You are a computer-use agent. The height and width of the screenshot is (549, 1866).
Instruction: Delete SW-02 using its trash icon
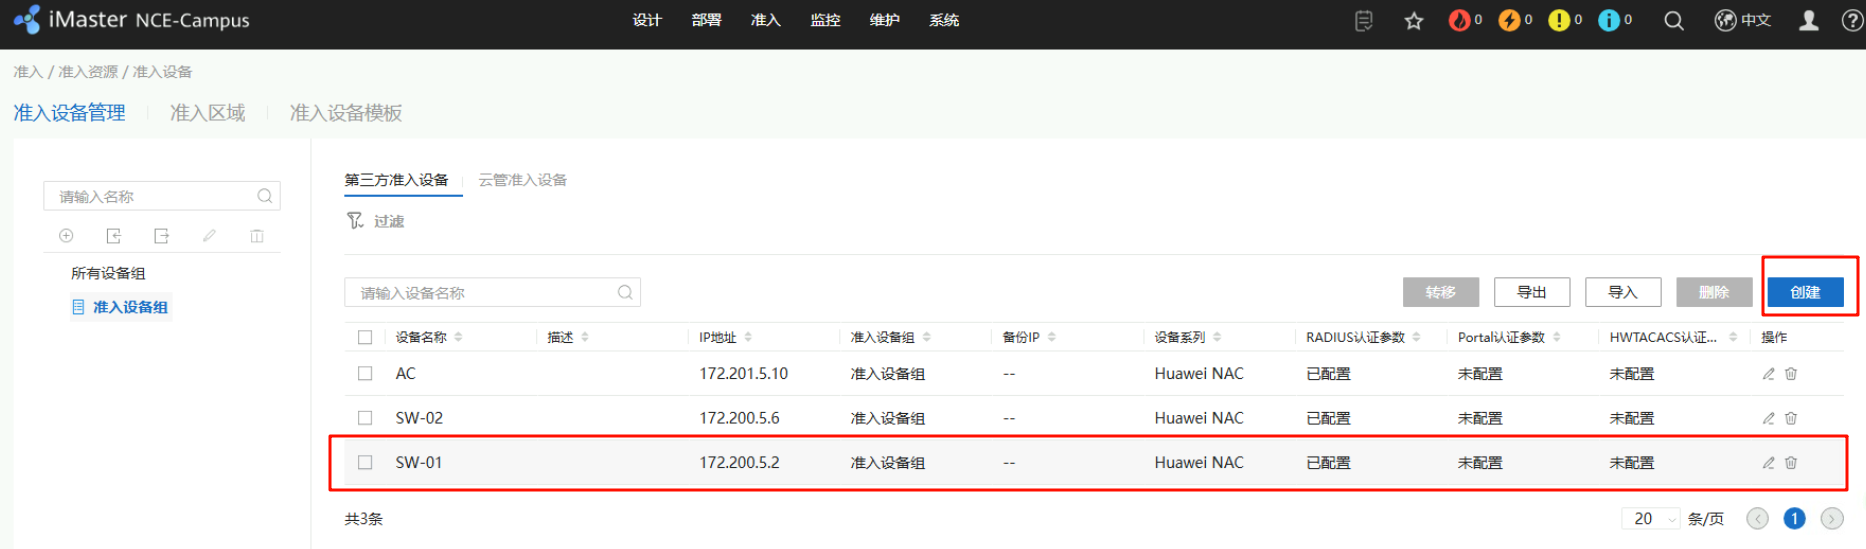(1791, 418)
